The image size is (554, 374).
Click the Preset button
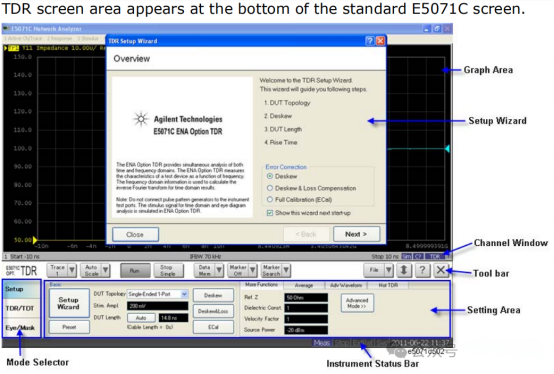(x=69, y=327)
